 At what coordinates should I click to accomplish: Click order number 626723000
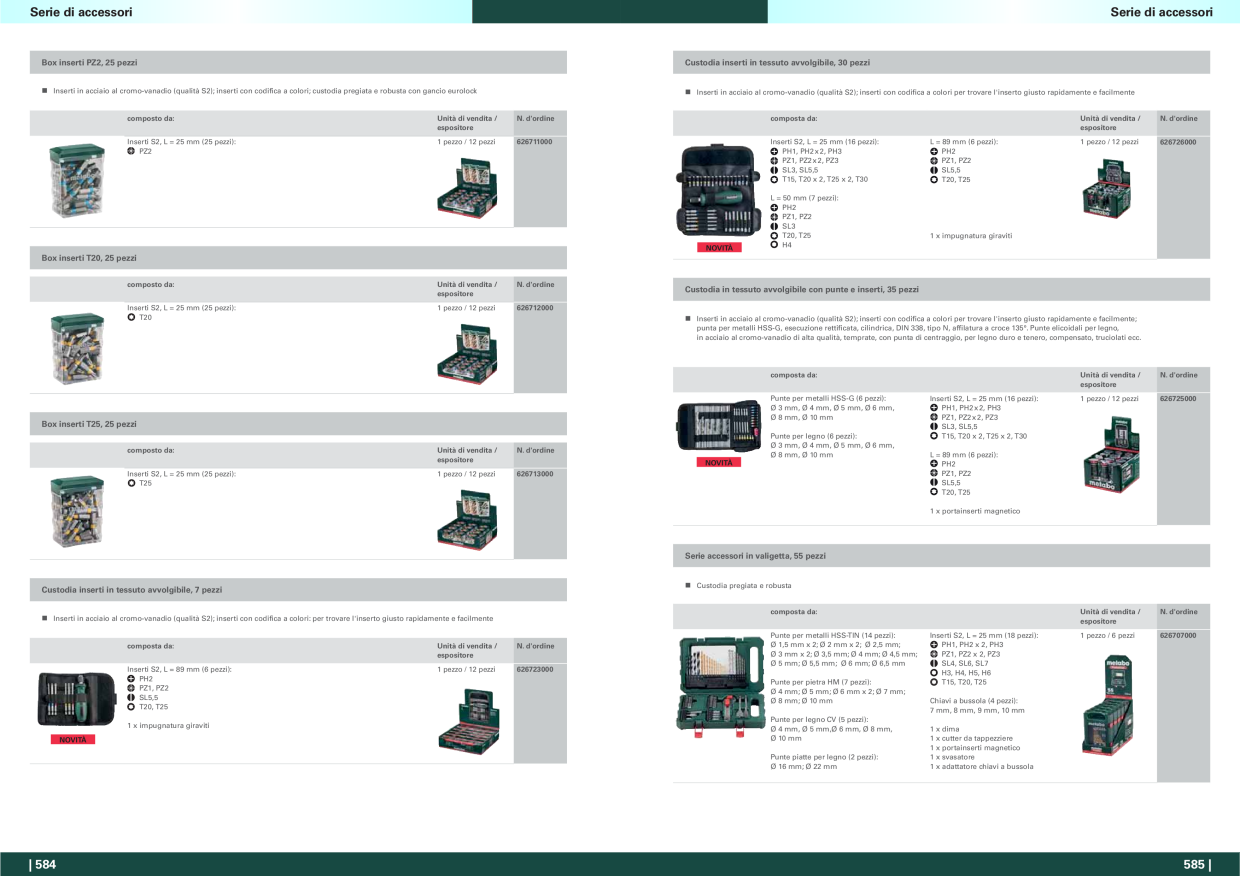pos(535,669)
